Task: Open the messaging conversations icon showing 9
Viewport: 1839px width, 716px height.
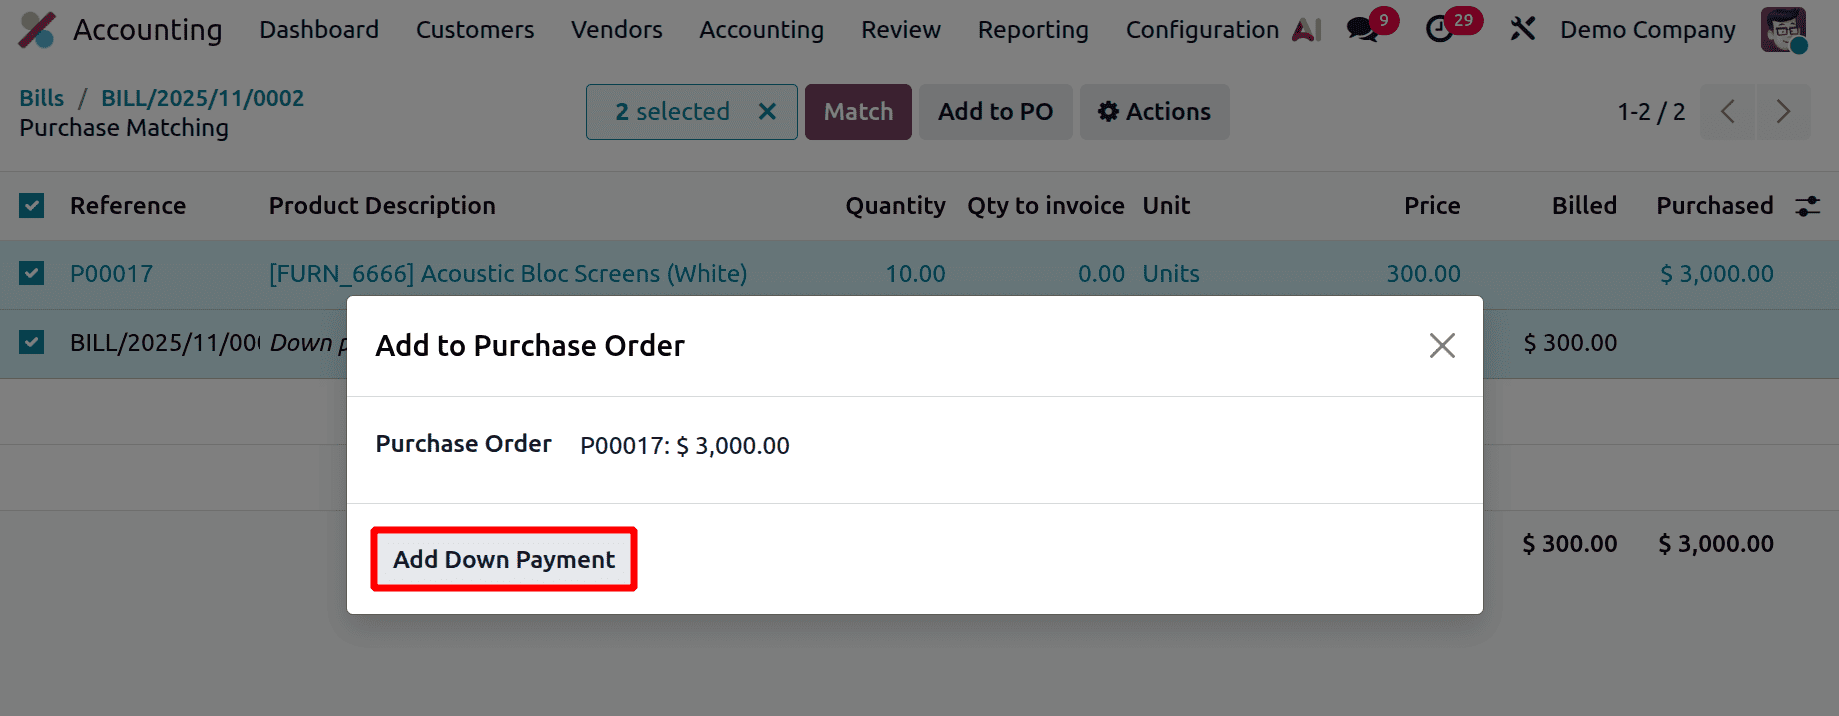Action: pyautogui.click(x=1362, y=30)
